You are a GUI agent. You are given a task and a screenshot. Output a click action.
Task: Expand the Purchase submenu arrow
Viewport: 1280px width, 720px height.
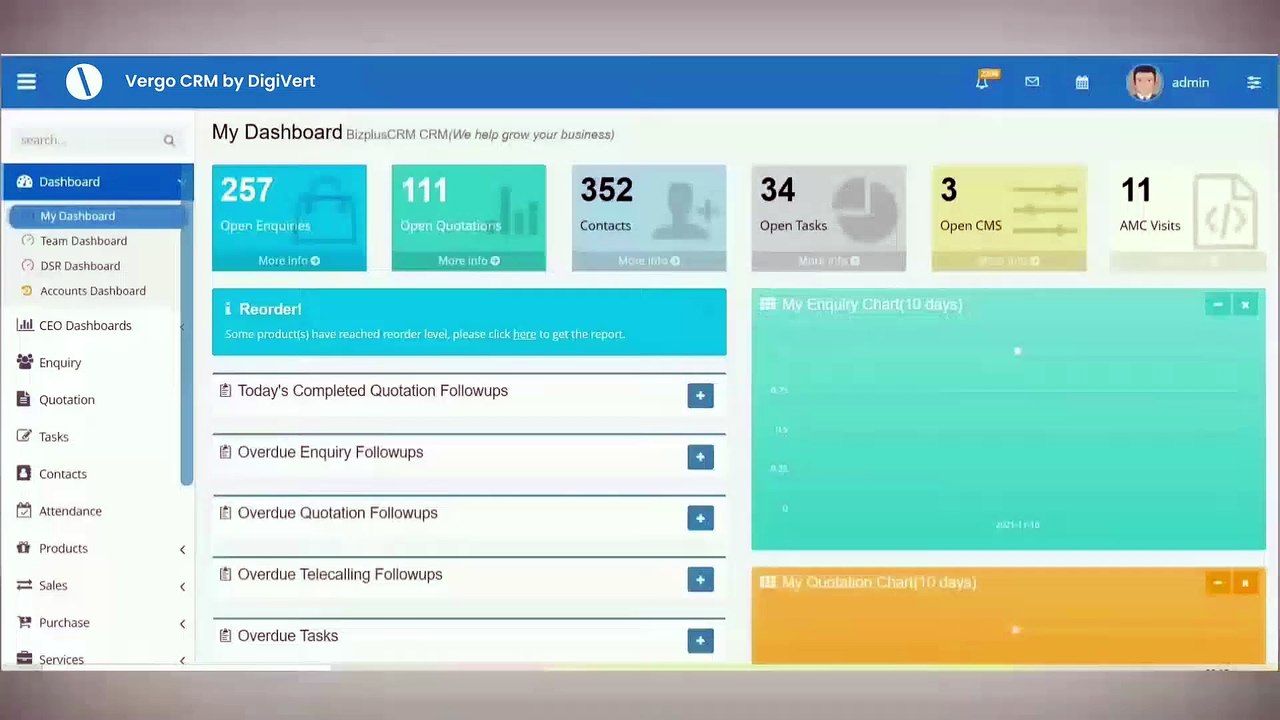[182, 623]
